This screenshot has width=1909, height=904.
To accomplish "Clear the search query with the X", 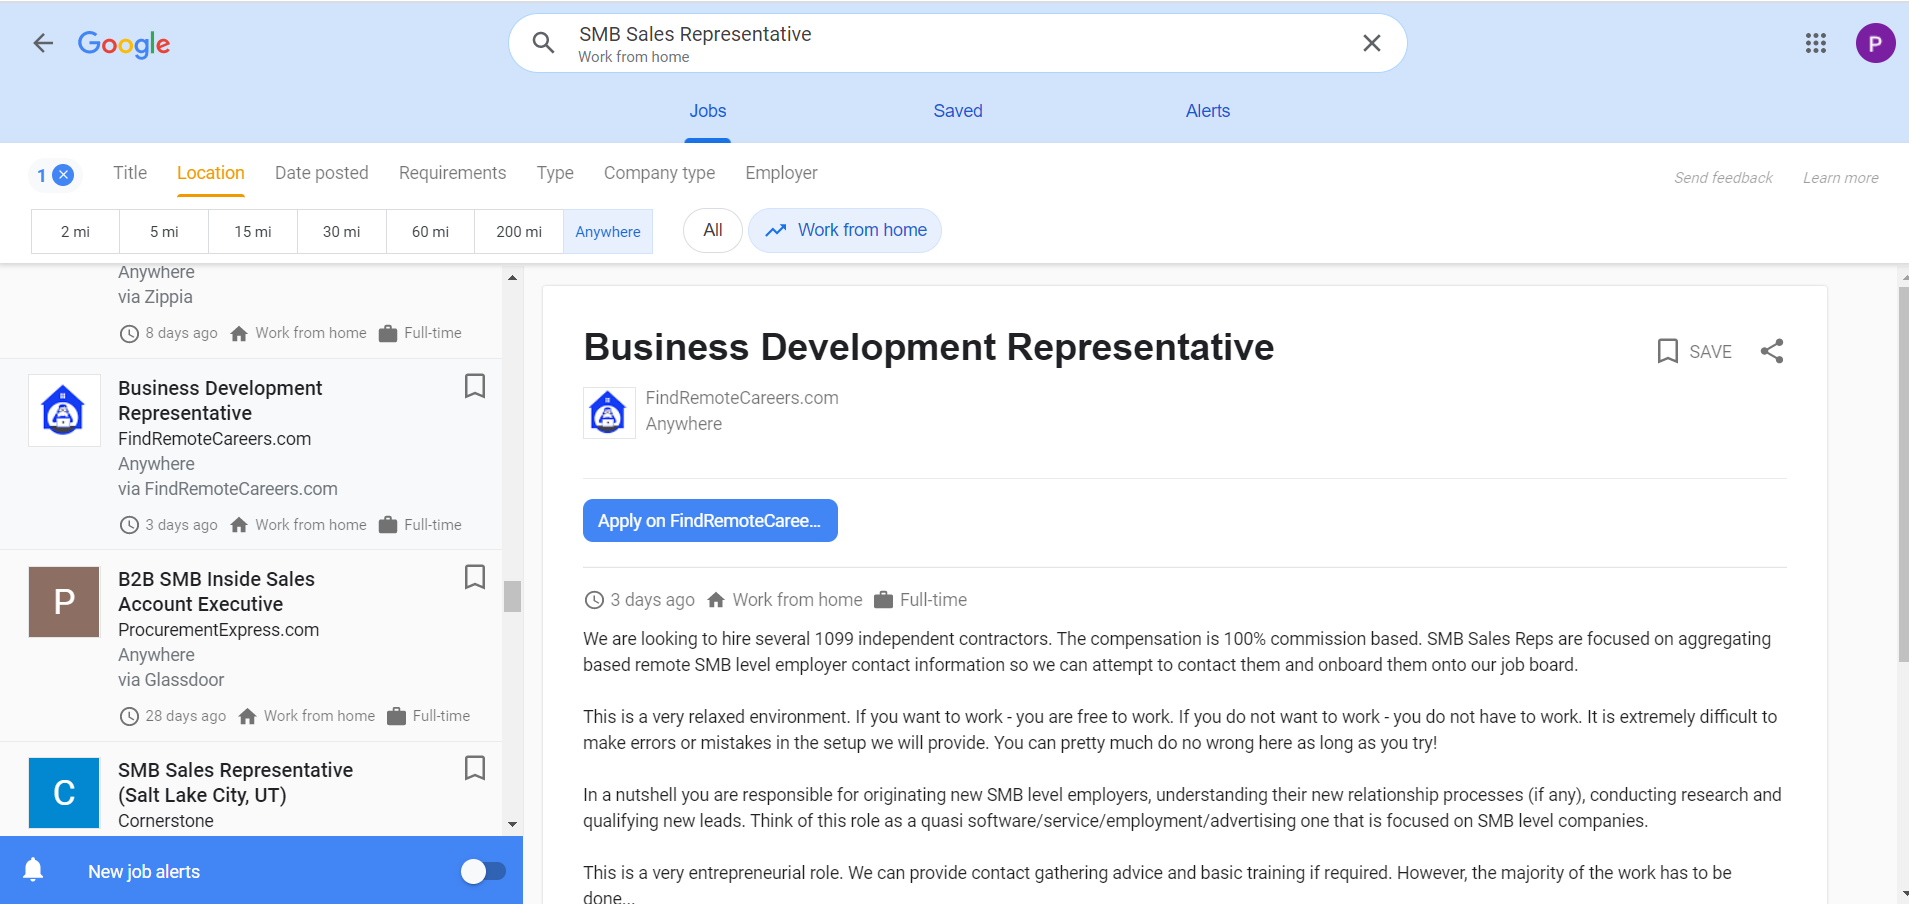I will (1371, 43).
